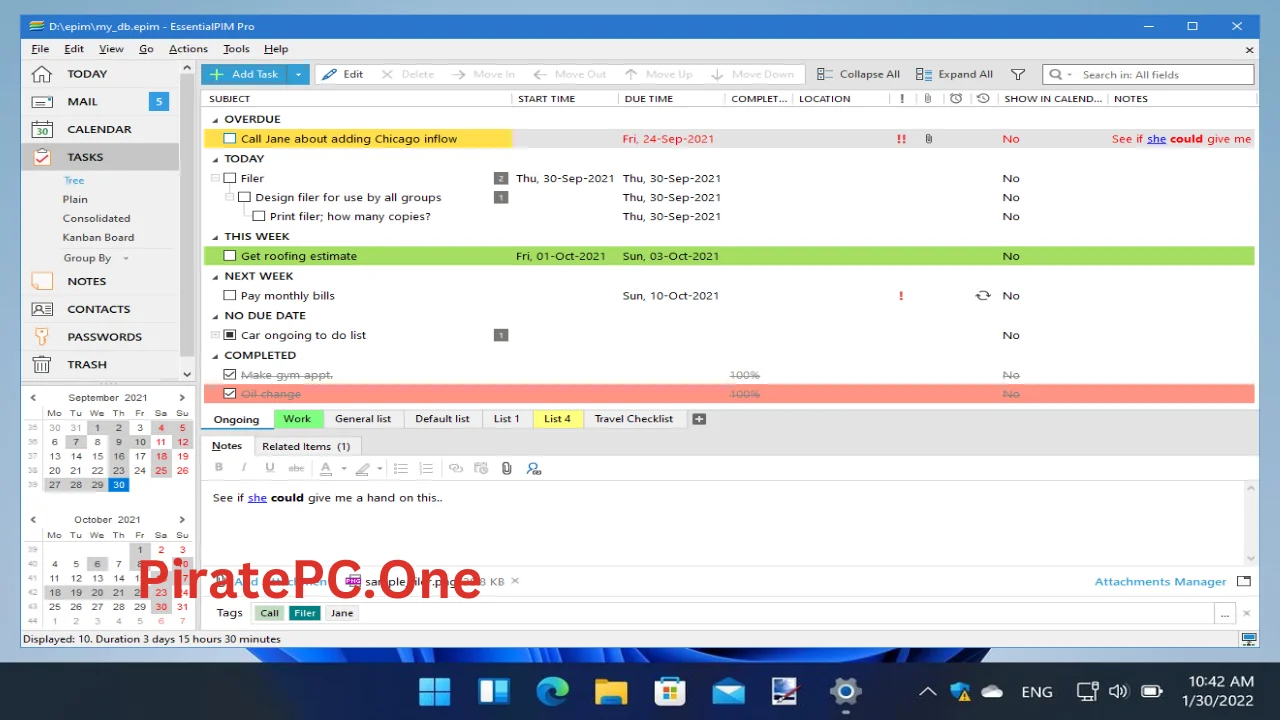Collapse the THIS WEEK group

point(215,236)
